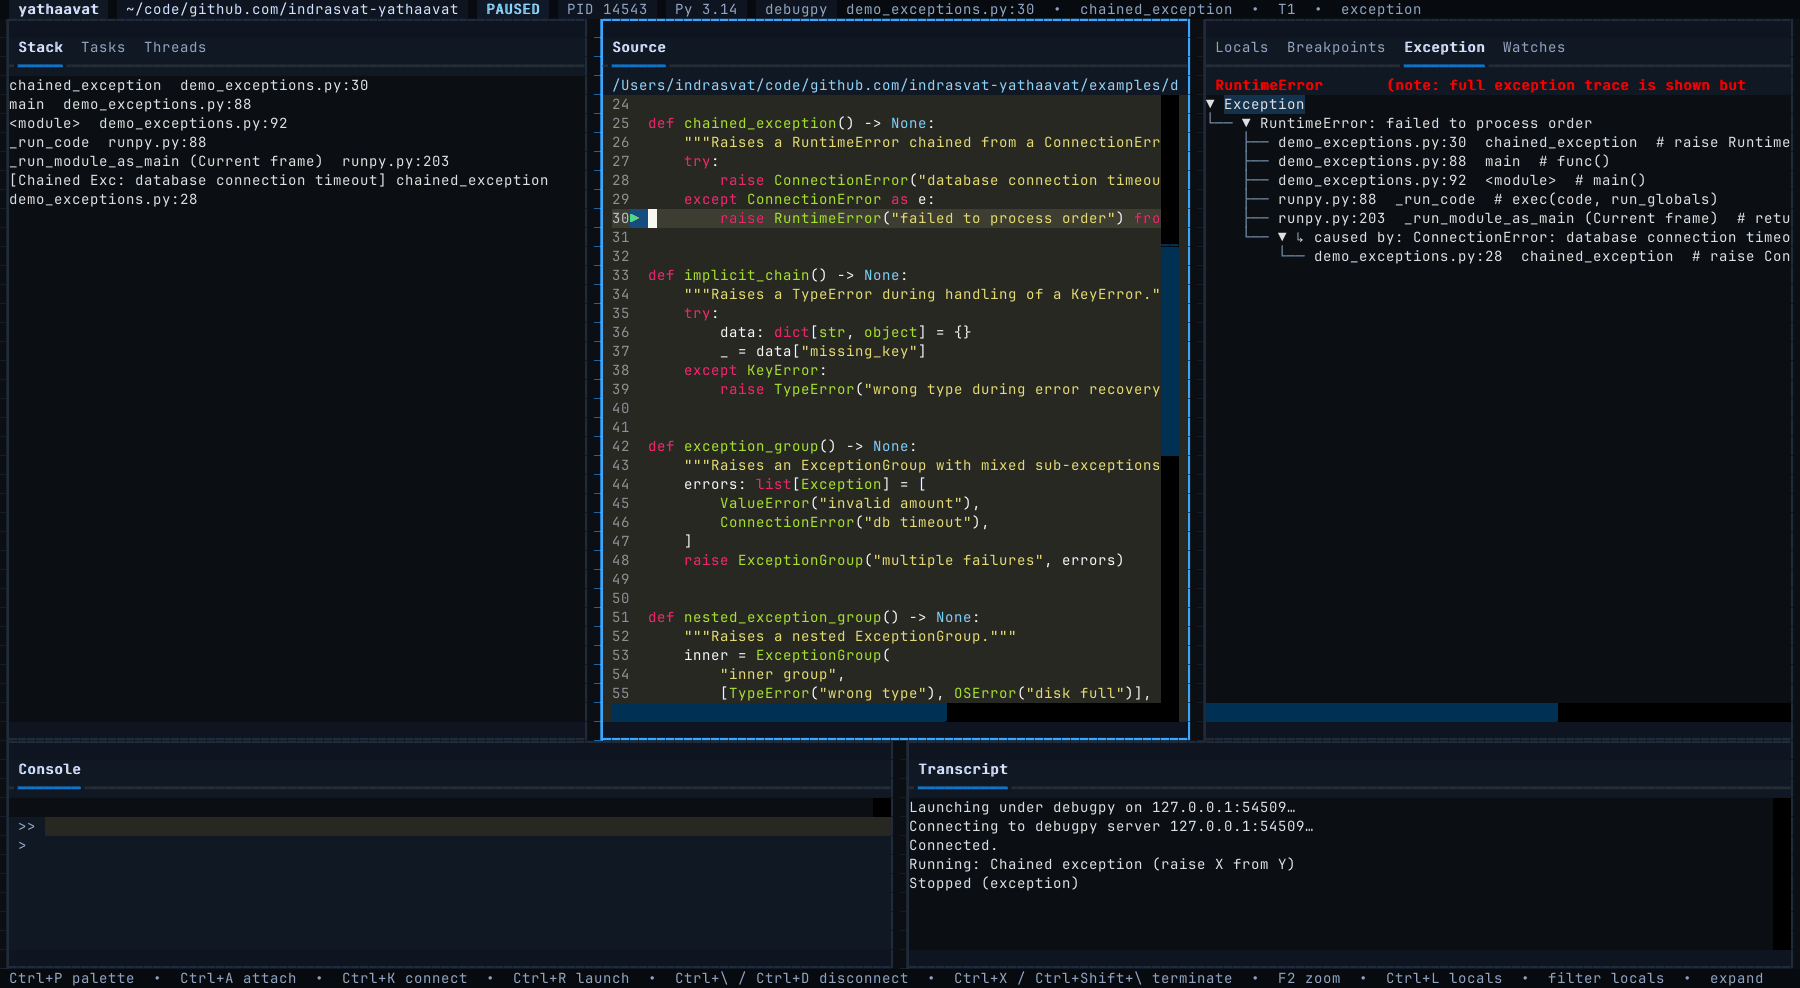Switch to the Stack tab
1800x988 pixels.
tap(40, 47)
